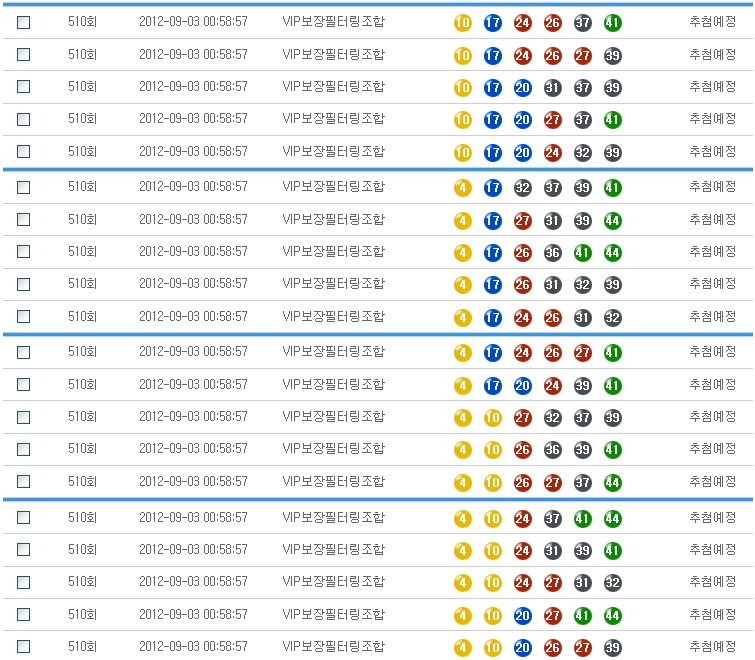Tick the checkbox in the first row

[24, 22]
